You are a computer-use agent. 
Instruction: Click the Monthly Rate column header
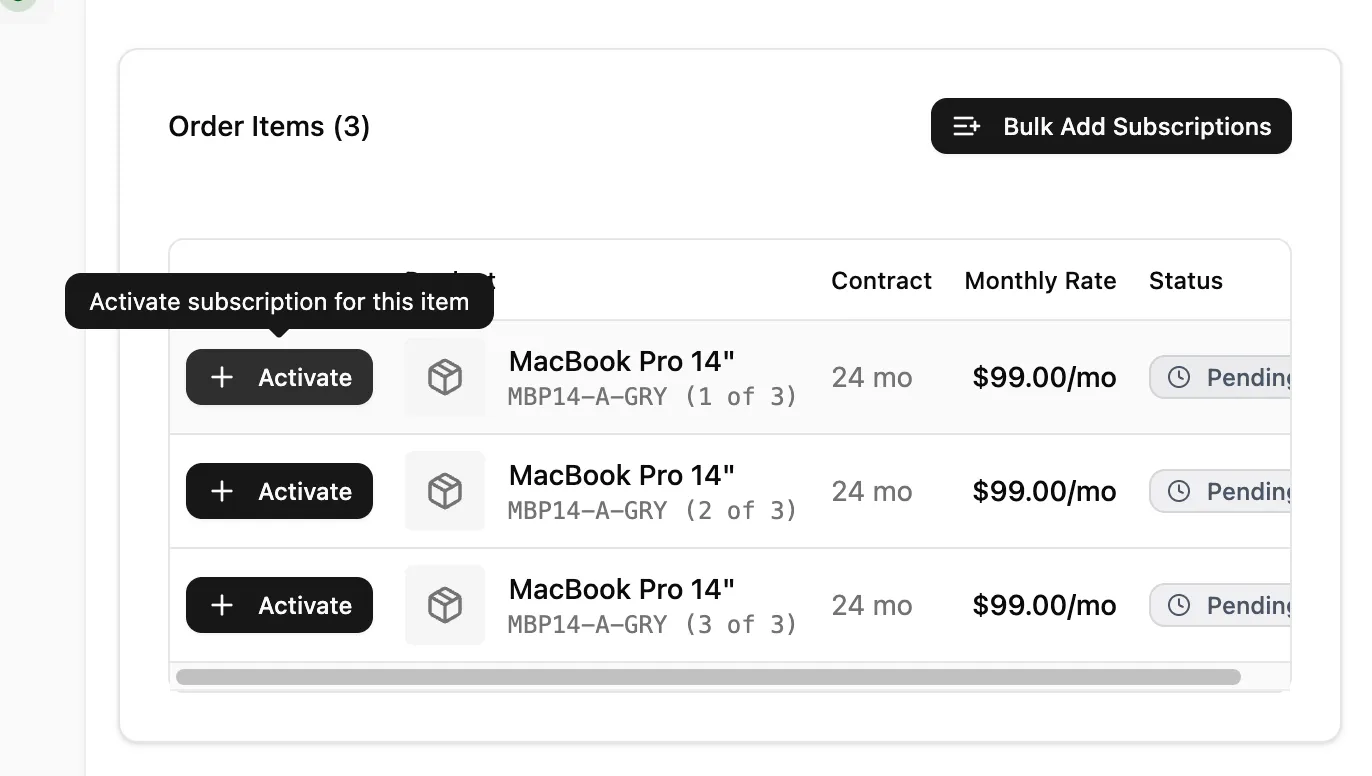[x=1040, y=281]
